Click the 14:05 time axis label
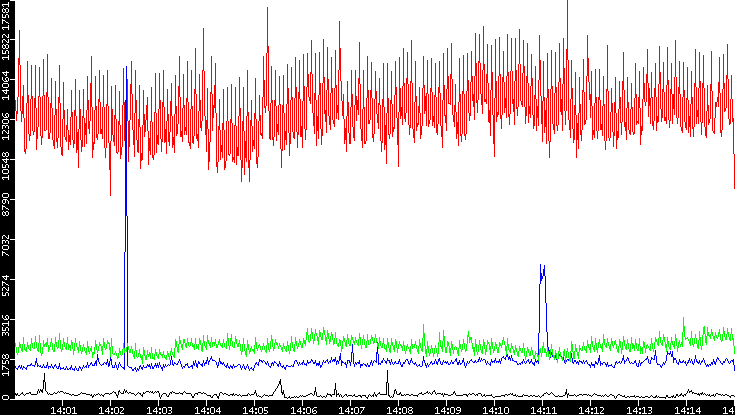Image resolution: width=735 pixels, height=415 pixels. [x=255, y=410]
